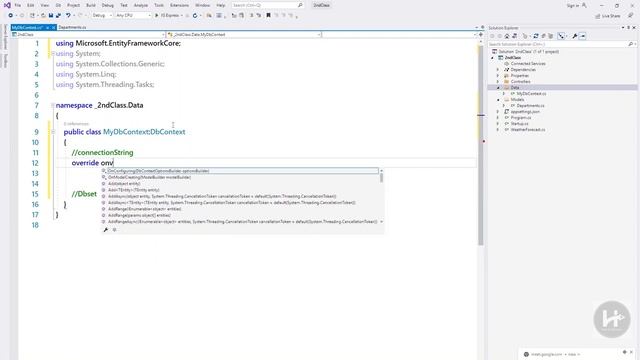Click the Sign in account icon
The height and width of the screenshot is (360, 640).
pos(584,5)
